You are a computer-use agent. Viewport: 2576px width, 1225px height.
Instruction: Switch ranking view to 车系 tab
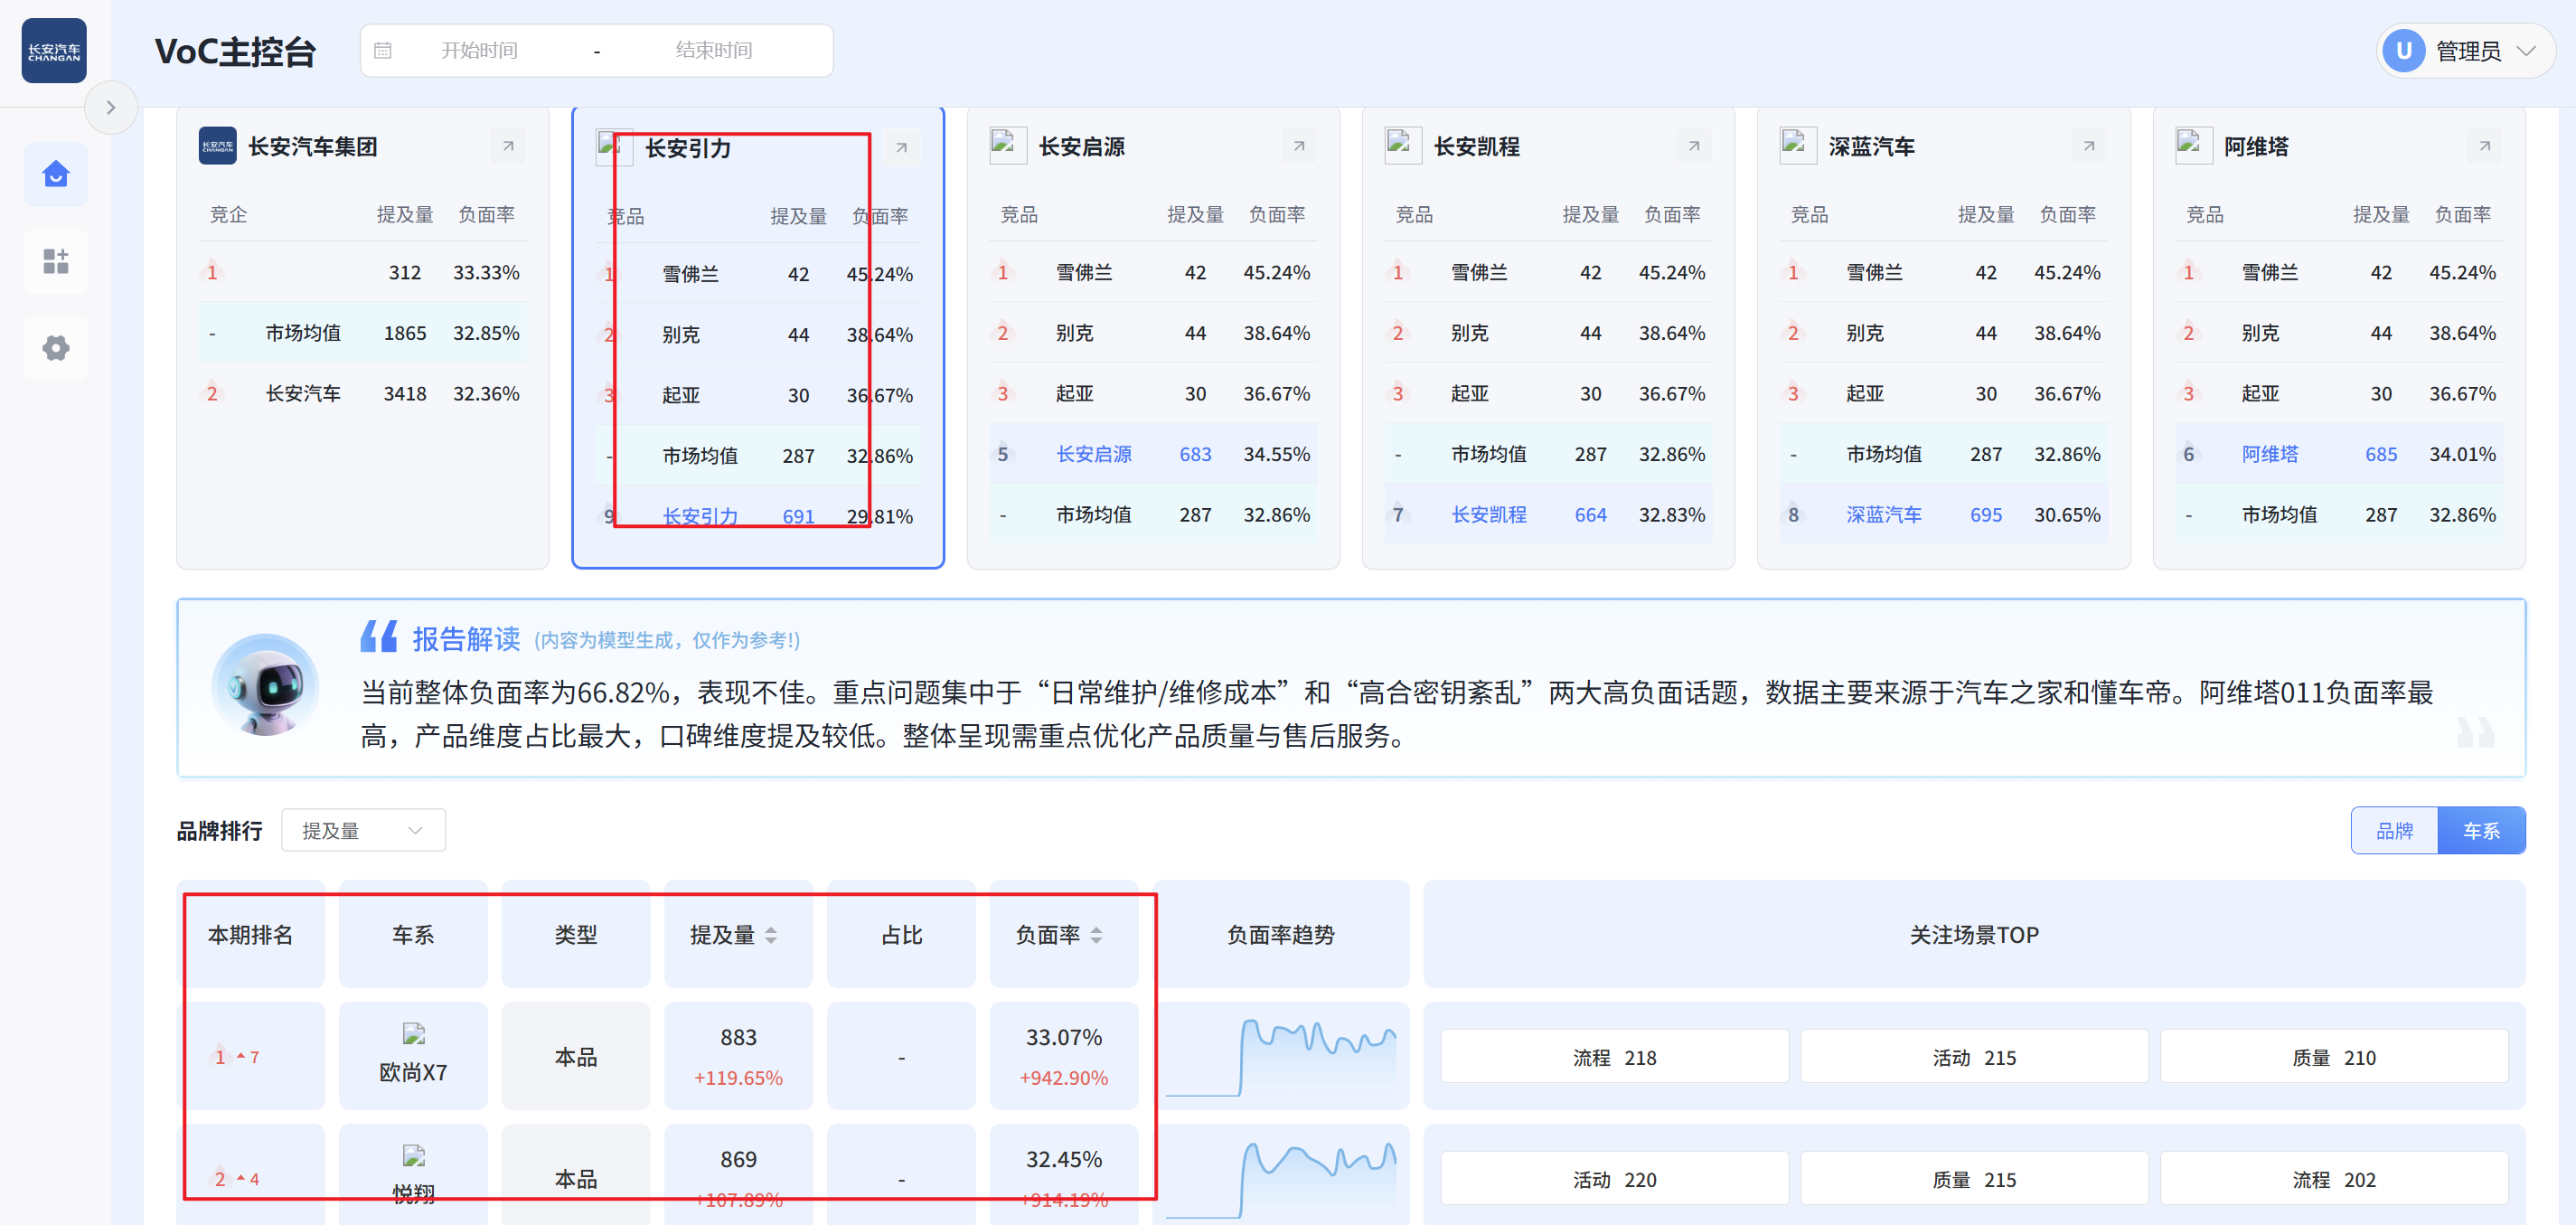[x=2481, y=830]
